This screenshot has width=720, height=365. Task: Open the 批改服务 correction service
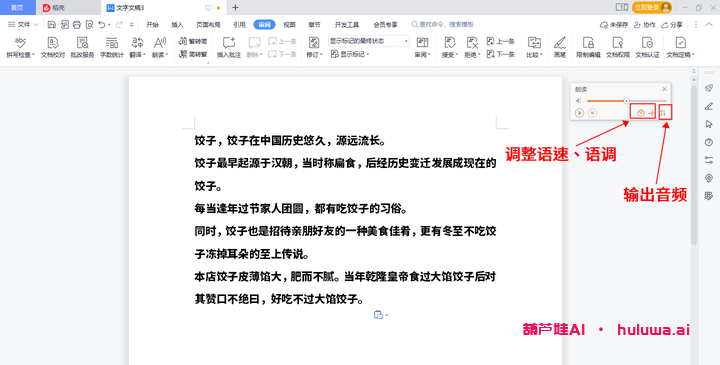(x=82, y=48)
